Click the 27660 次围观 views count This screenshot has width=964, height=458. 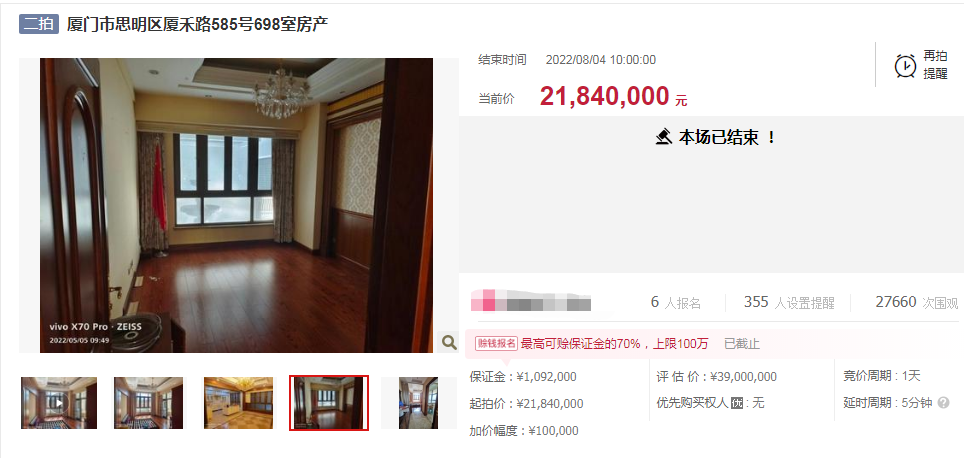pyautogui.click(x=917, y=302)
